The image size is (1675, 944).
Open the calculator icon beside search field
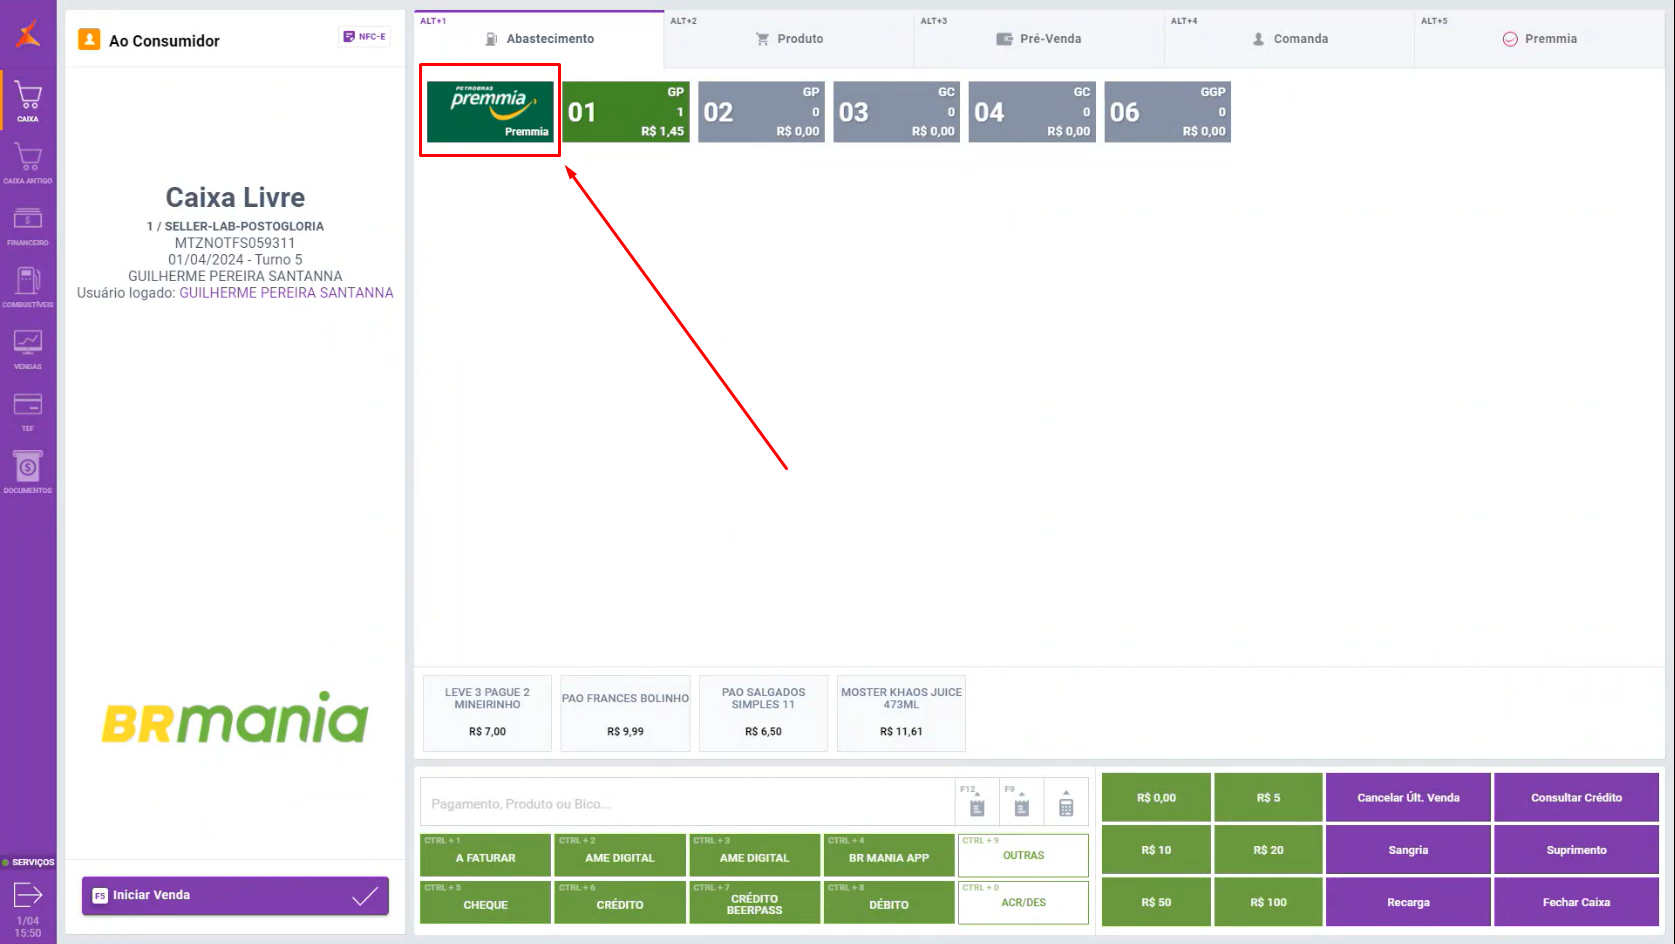(x=1066, y=802)
